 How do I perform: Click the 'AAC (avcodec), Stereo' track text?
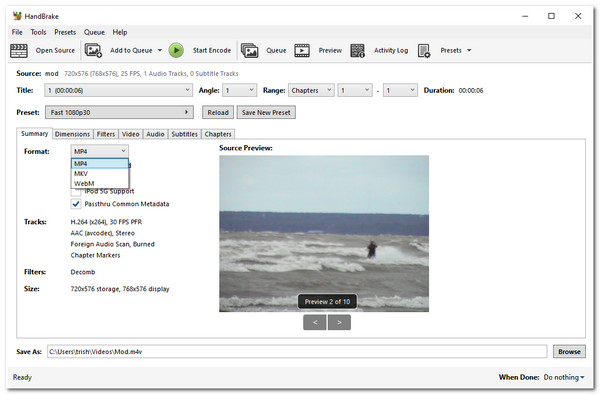click(103, 233)
